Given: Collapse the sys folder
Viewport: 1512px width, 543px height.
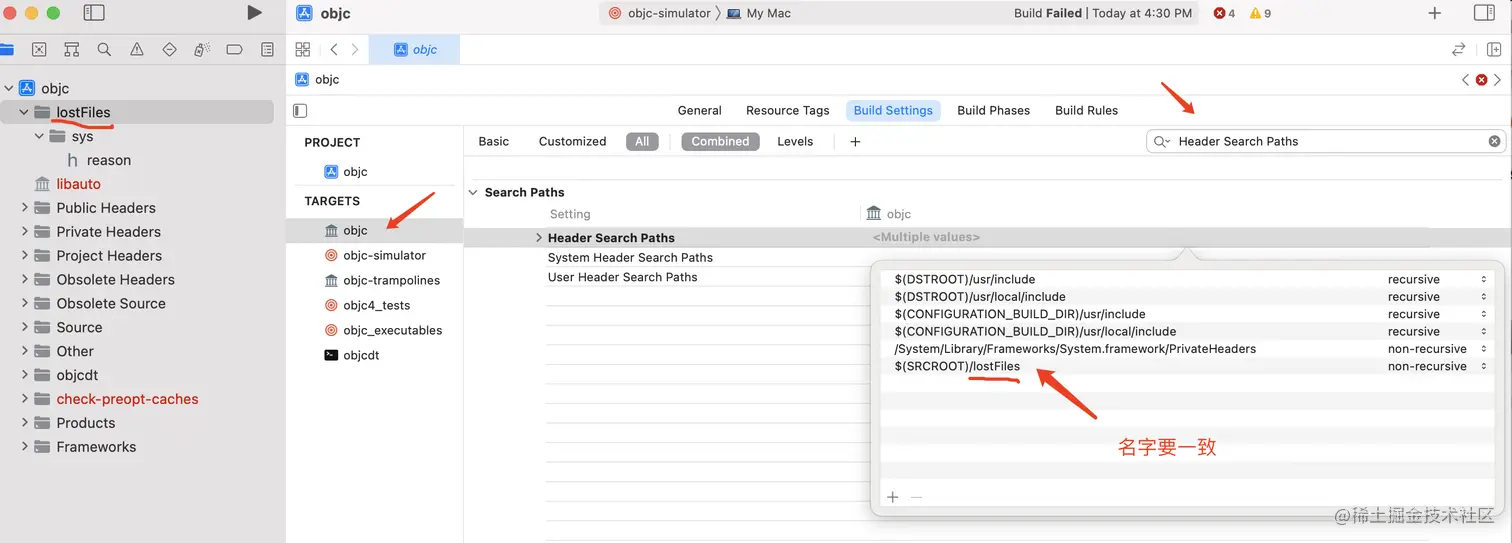Looking at the screenshot, I should [x=40, y=136].
